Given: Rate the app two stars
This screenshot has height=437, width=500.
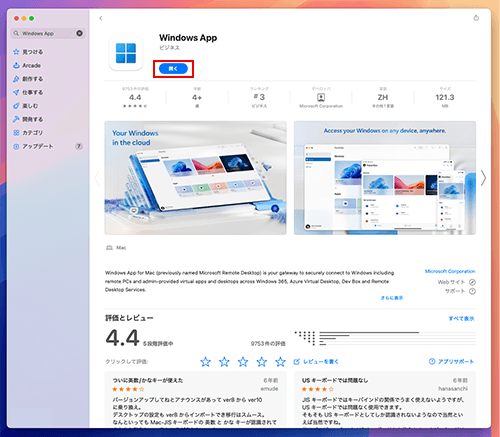Looking at the screenshot, I should click(224, 362).
